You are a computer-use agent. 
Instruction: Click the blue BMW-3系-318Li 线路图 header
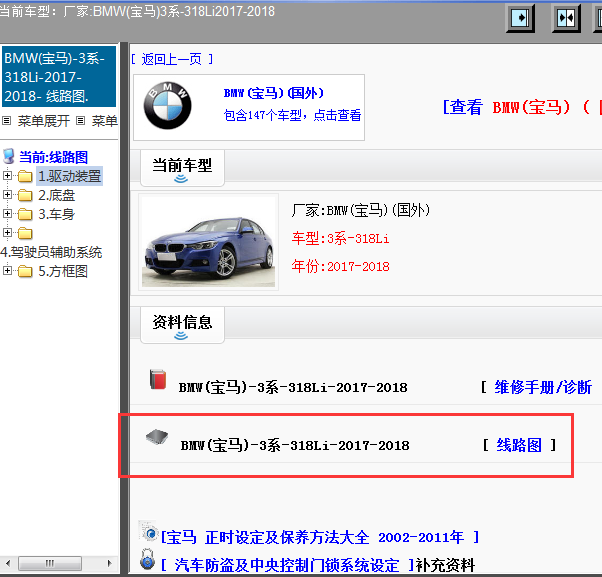pos(59,77)
